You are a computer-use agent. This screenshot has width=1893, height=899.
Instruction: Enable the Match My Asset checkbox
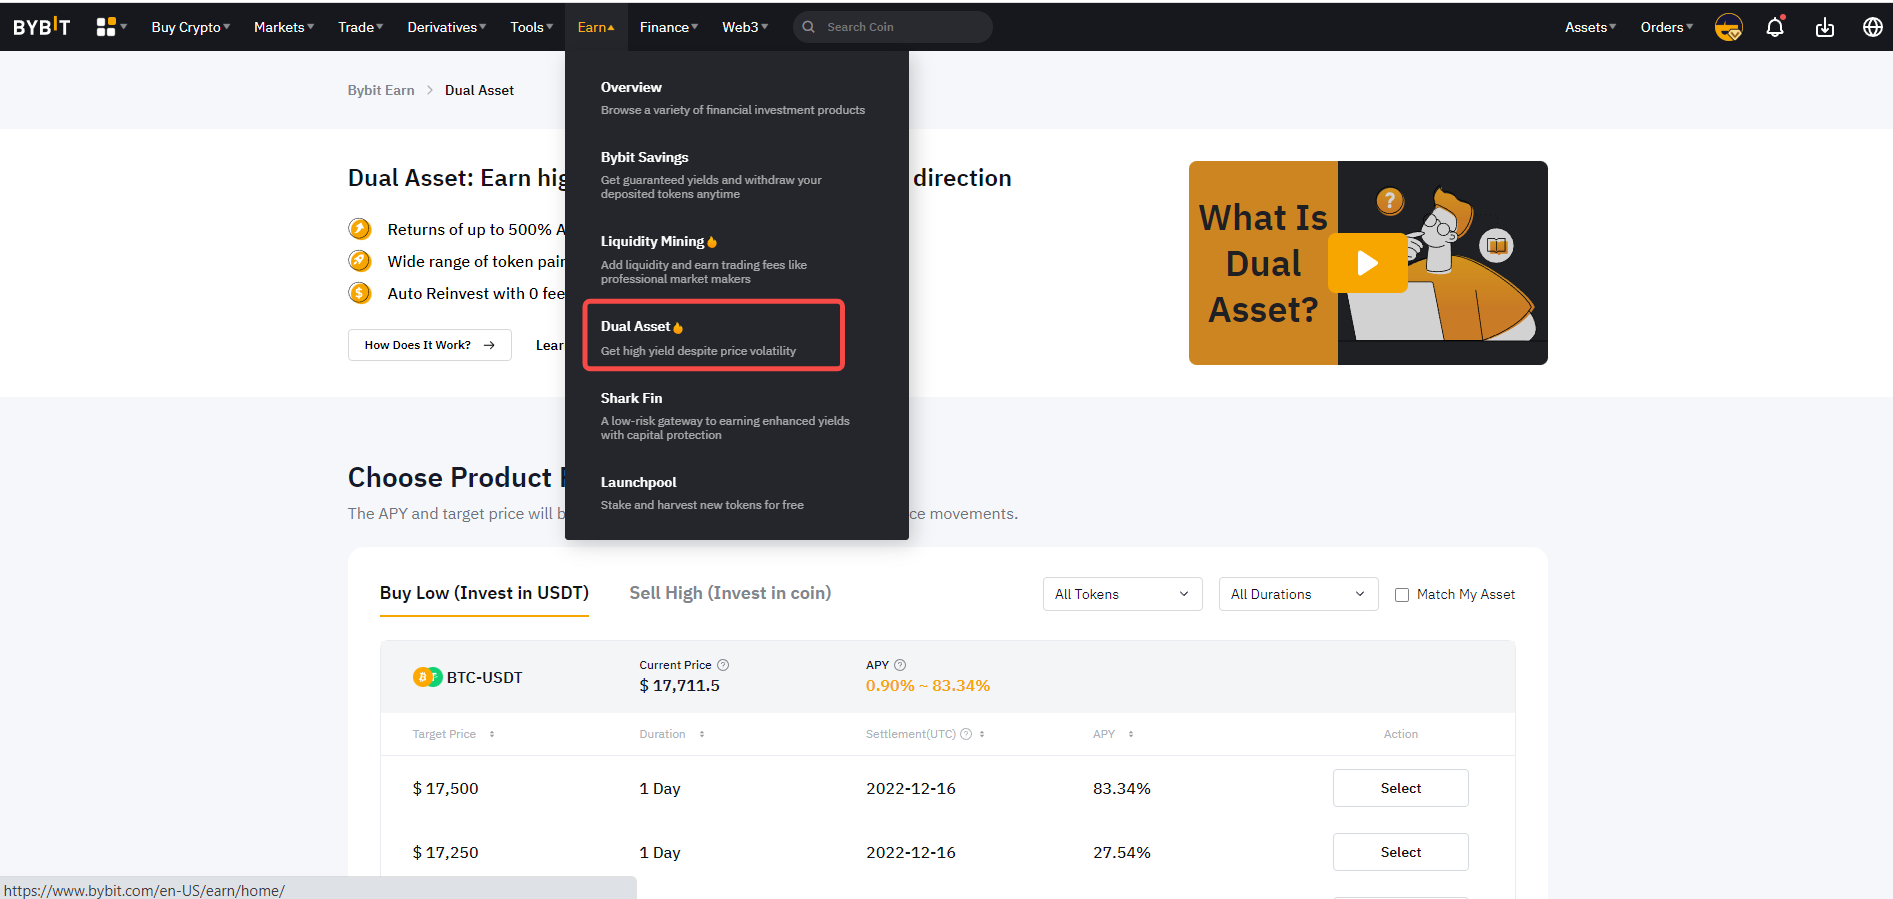click(1402, 595)
